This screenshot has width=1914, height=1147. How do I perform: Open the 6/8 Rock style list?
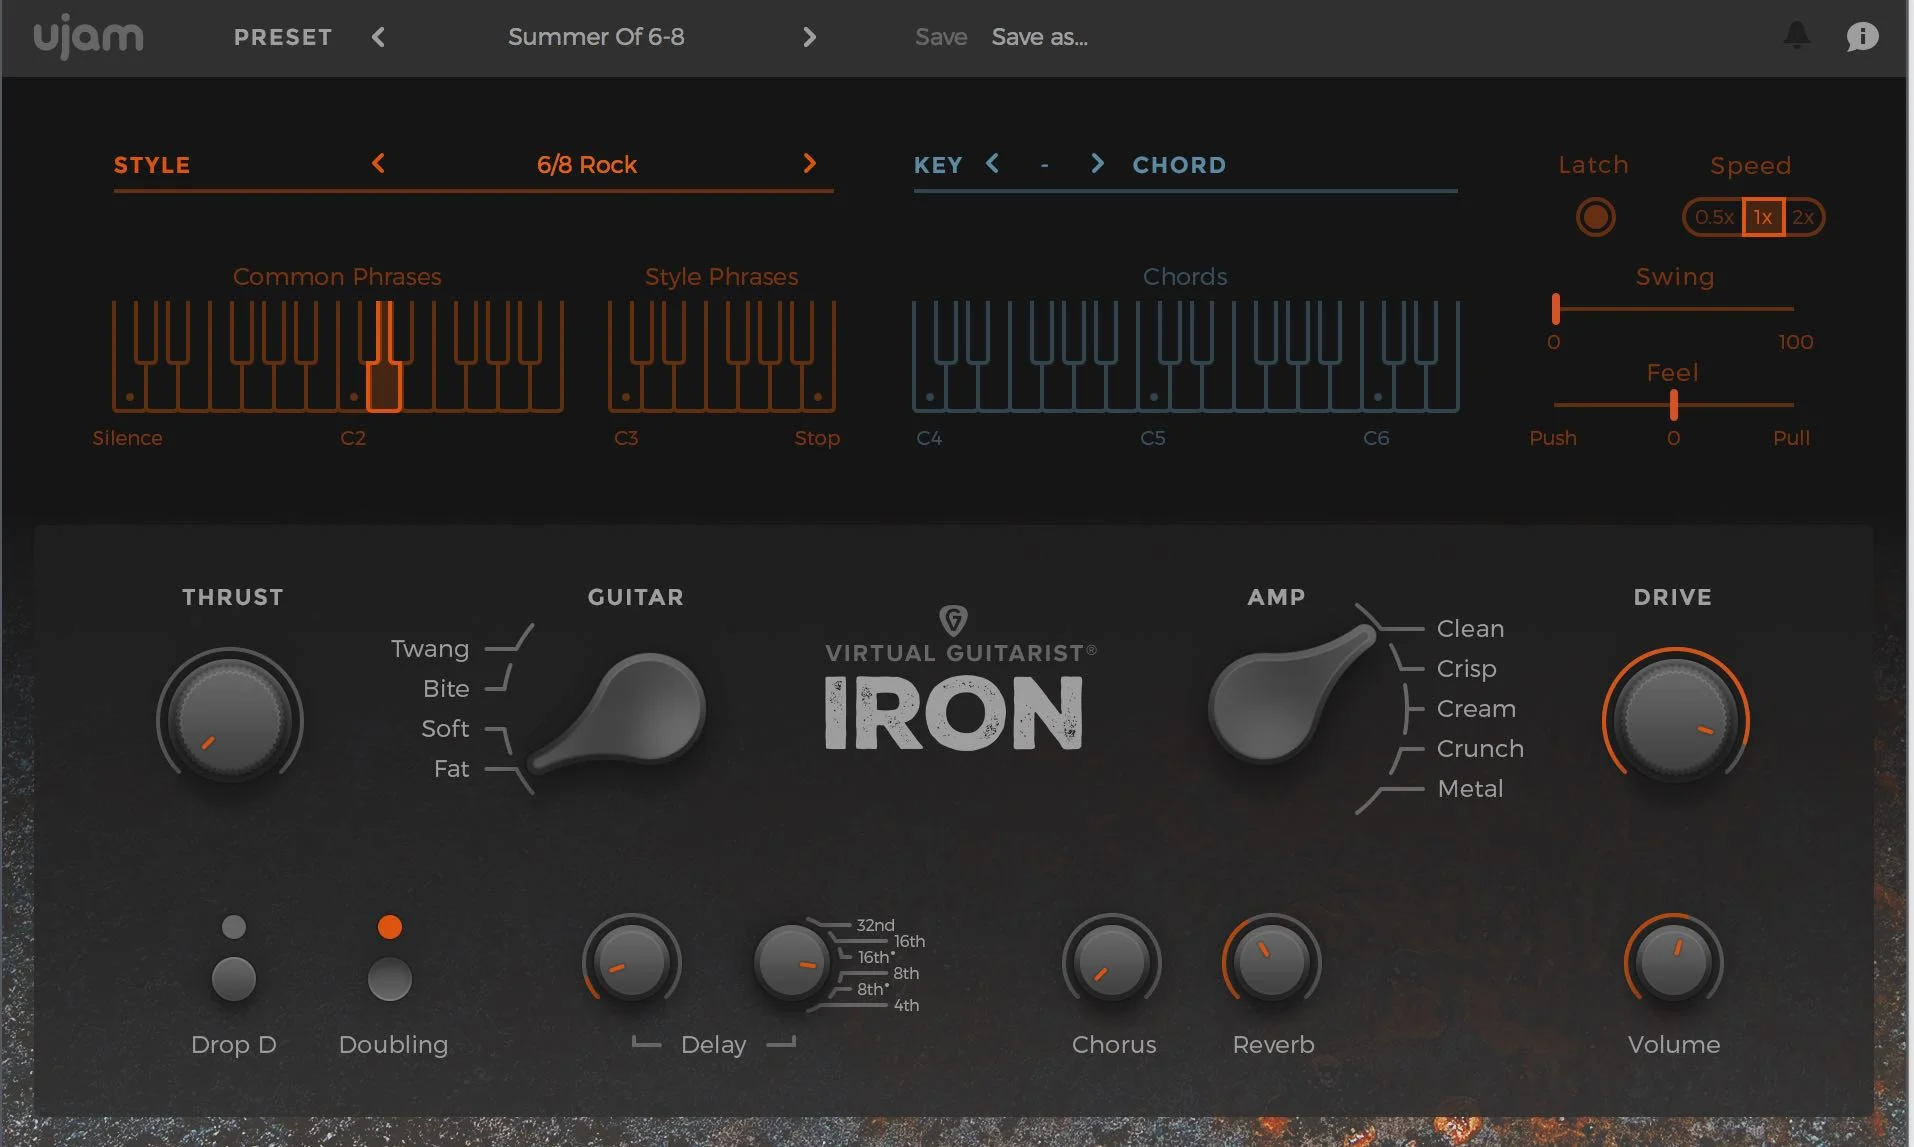point(587,165)
